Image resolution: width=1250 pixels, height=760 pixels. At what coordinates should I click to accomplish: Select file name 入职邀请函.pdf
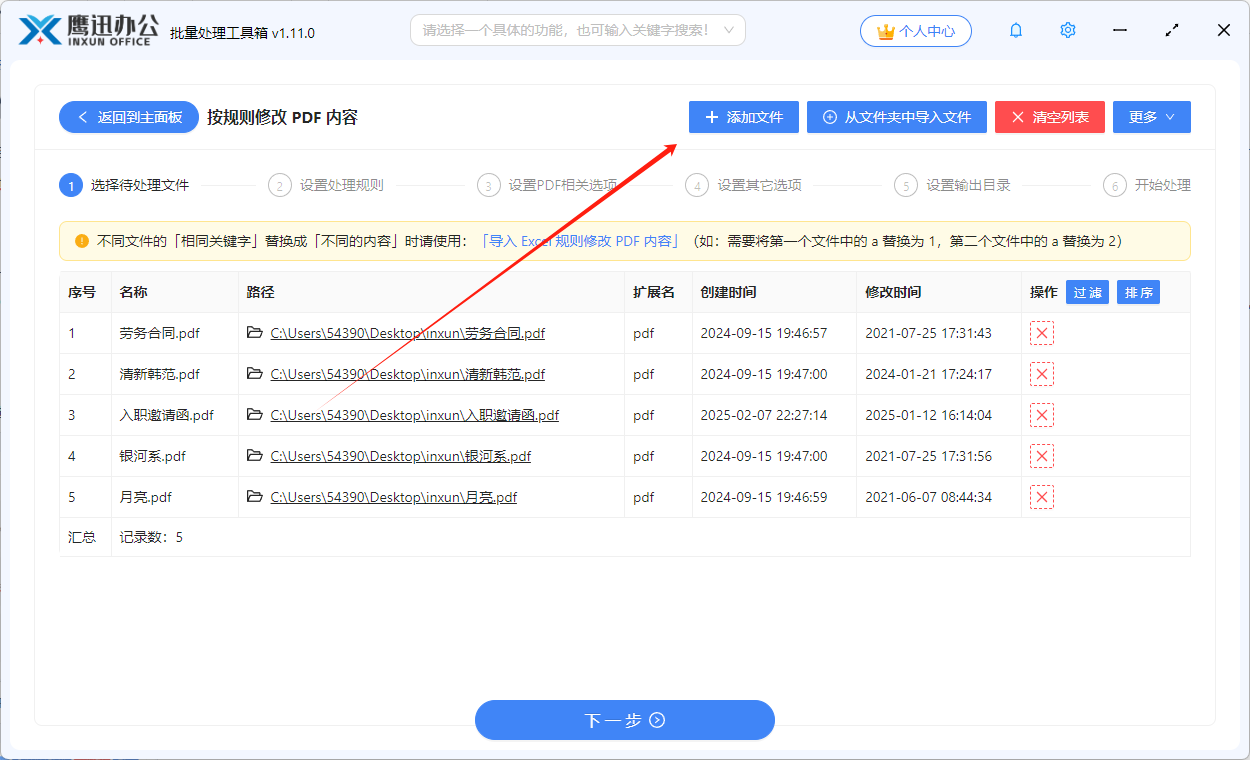[166, 415]
